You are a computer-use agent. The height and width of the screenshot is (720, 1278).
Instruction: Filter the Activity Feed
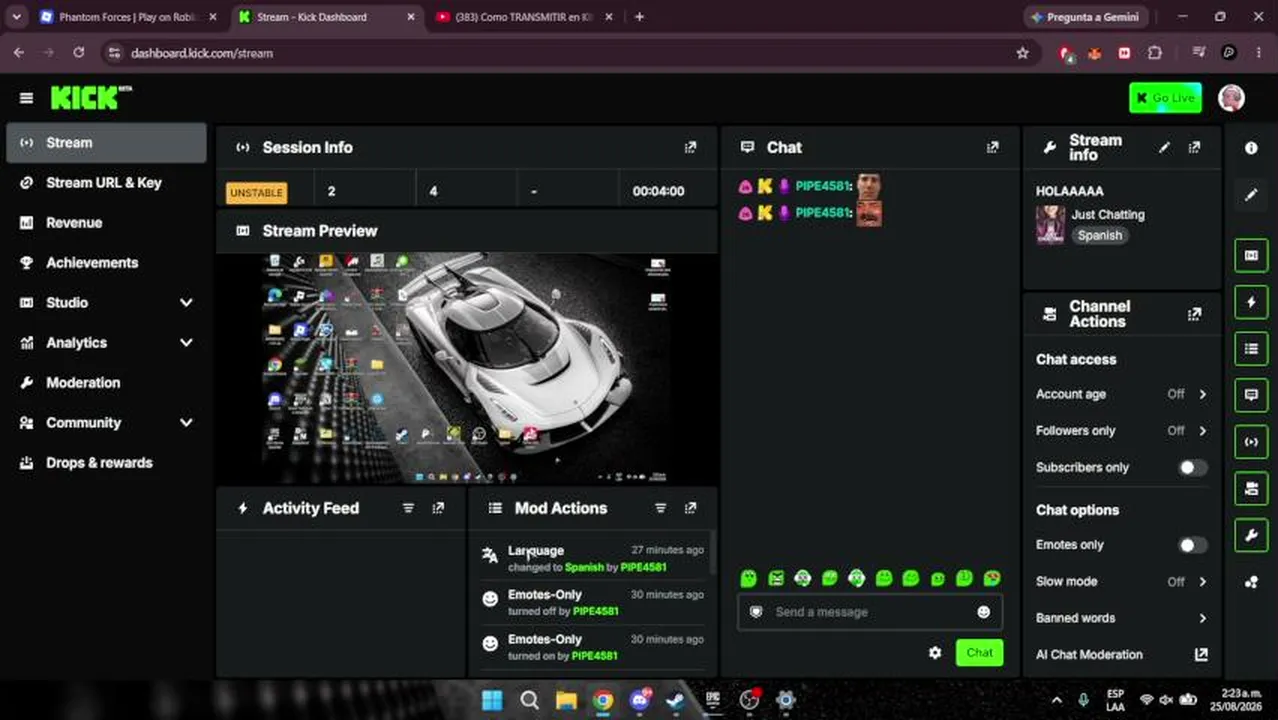click(x=408, y=508)
